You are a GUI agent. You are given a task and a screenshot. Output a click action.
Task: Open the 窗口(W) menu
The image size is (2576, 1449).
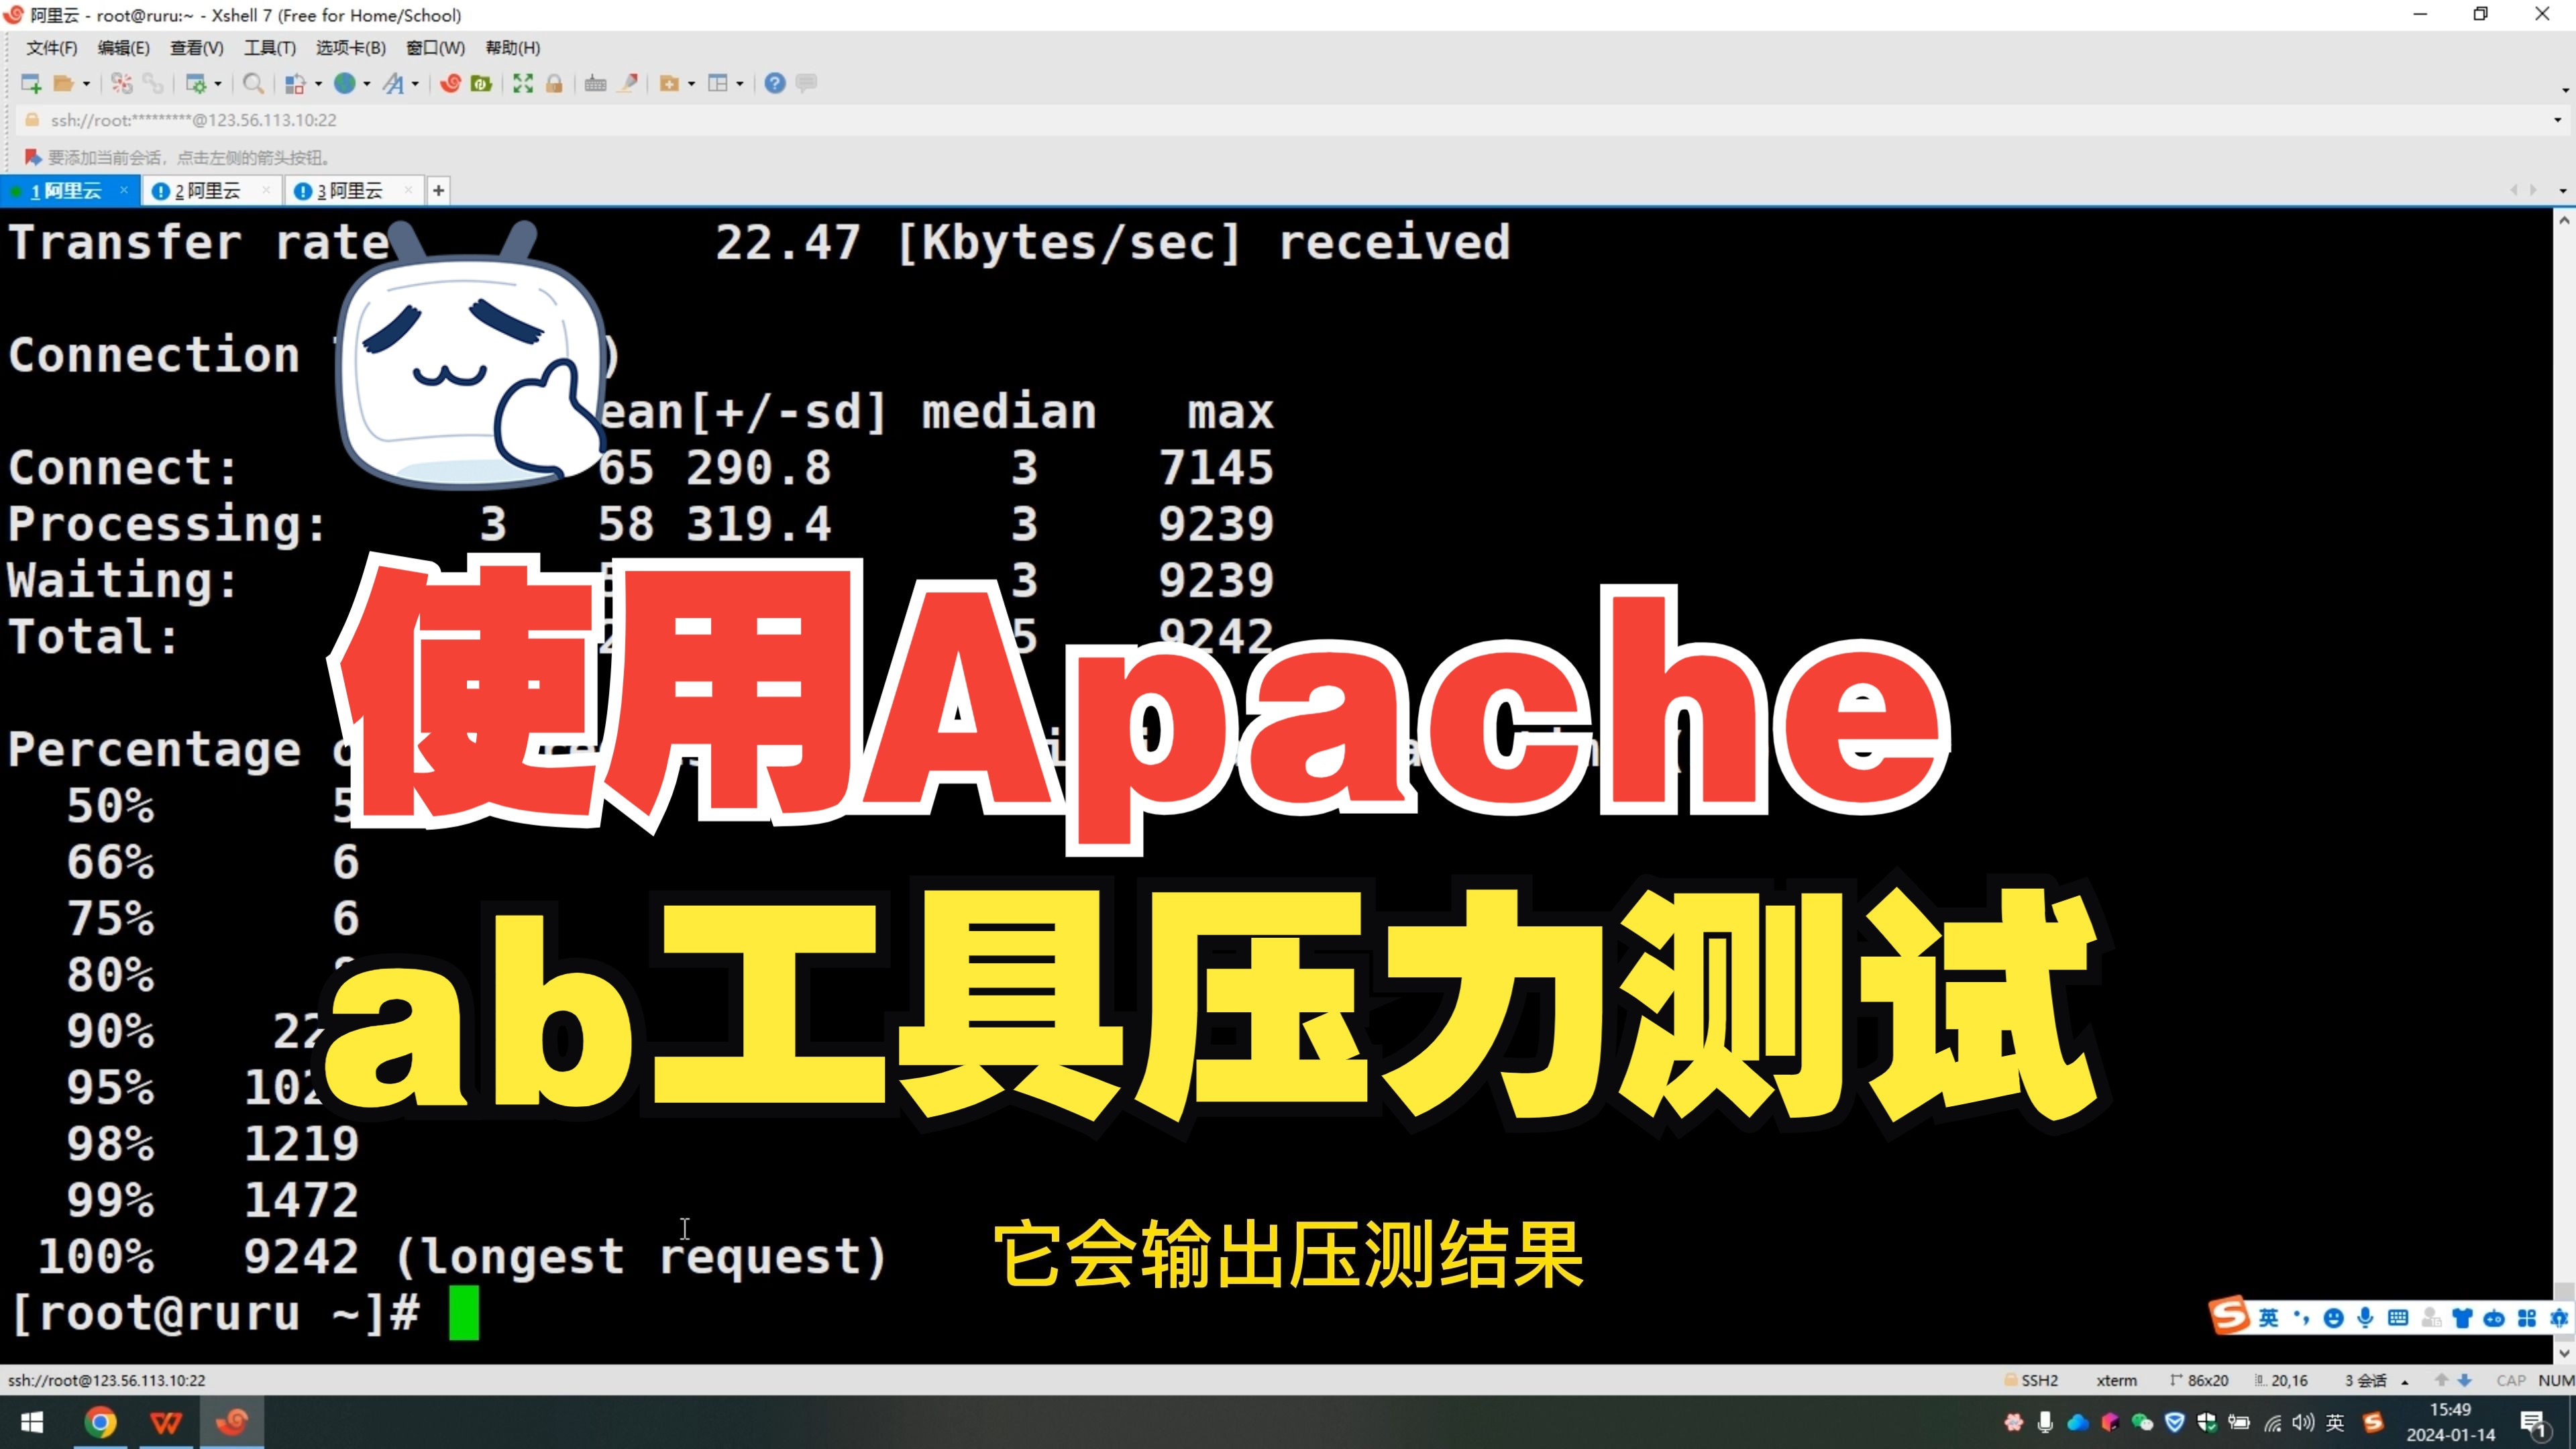[x=435, y=48]
